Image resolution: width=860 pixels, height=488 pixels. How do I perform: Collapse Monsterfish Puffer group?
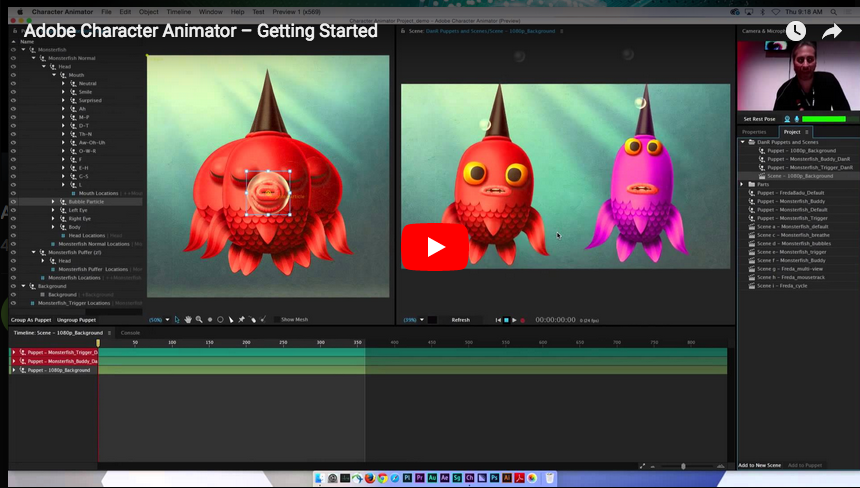click(33, 252)
